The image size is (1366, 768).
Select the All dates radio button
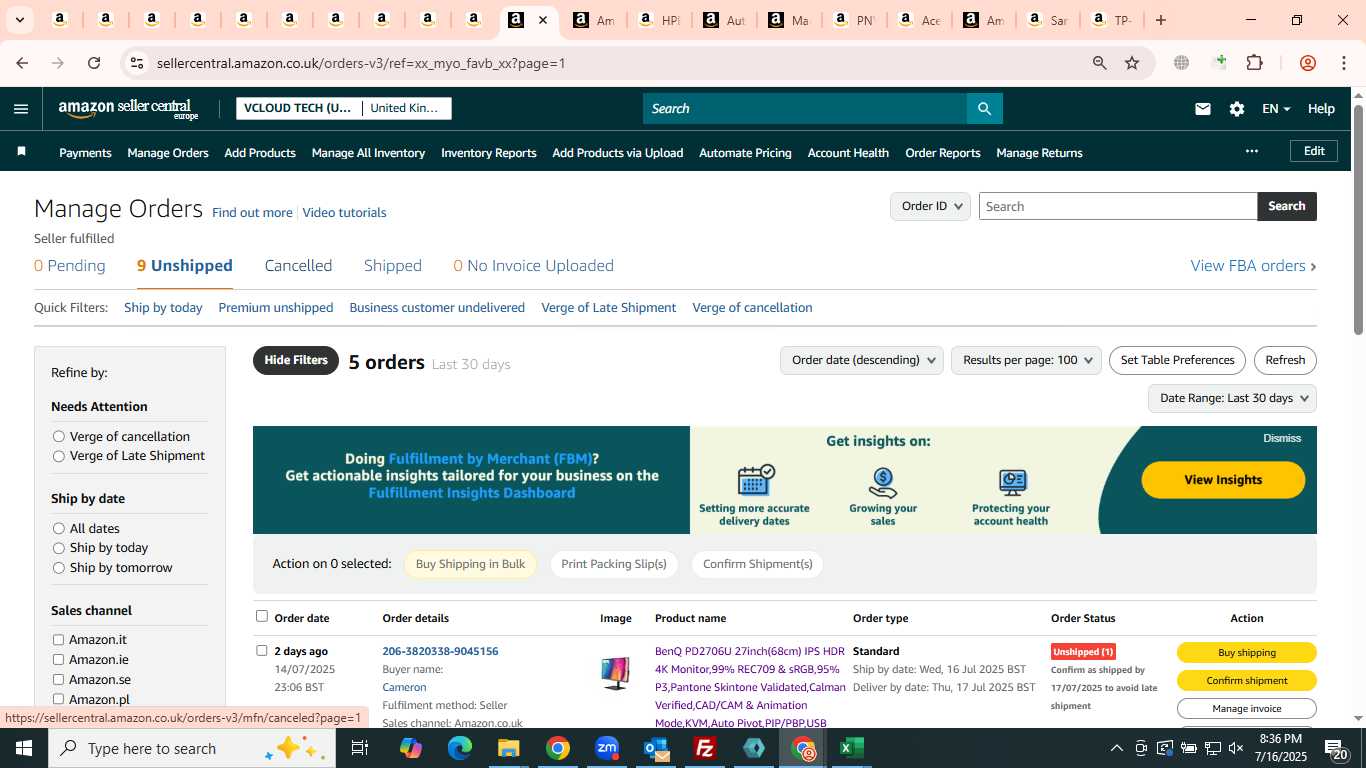[x=59, y=528]
